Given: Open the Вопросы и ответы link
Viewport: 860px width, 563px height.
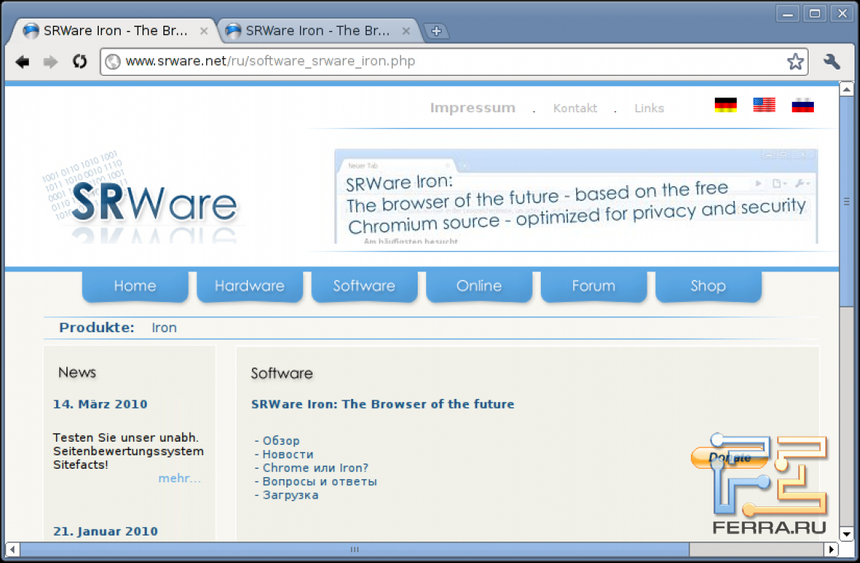Looking at the screenshot, I should (x=320, y=482).
